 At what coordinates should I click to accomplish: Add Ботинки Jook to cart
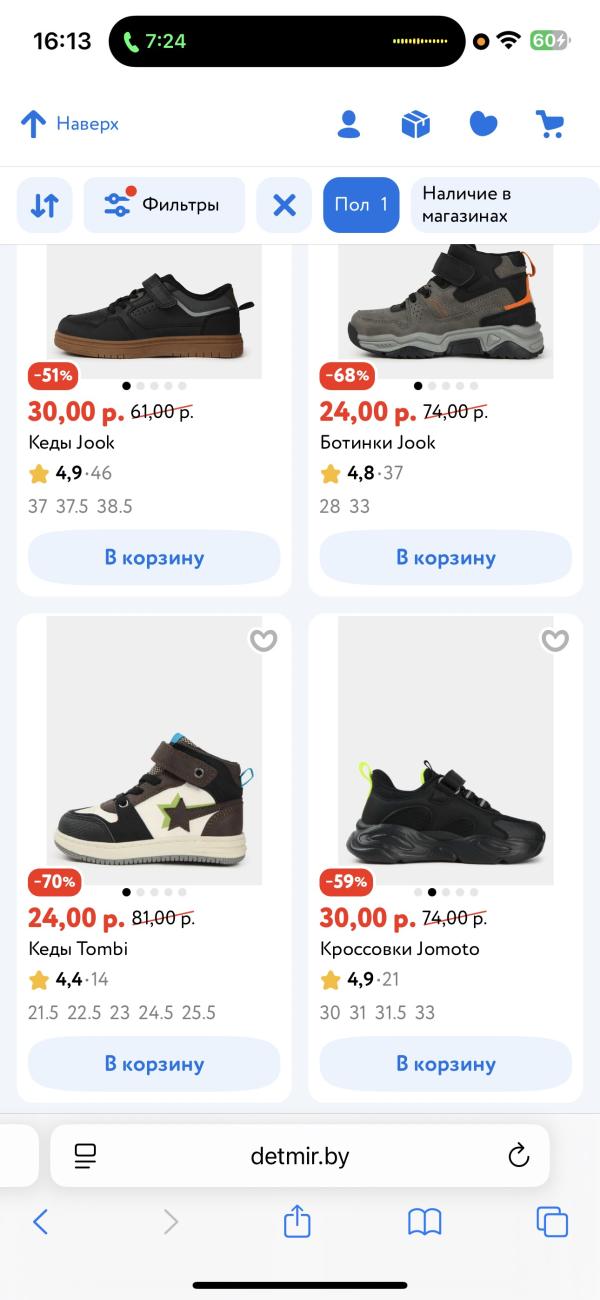tap(445, 558)
